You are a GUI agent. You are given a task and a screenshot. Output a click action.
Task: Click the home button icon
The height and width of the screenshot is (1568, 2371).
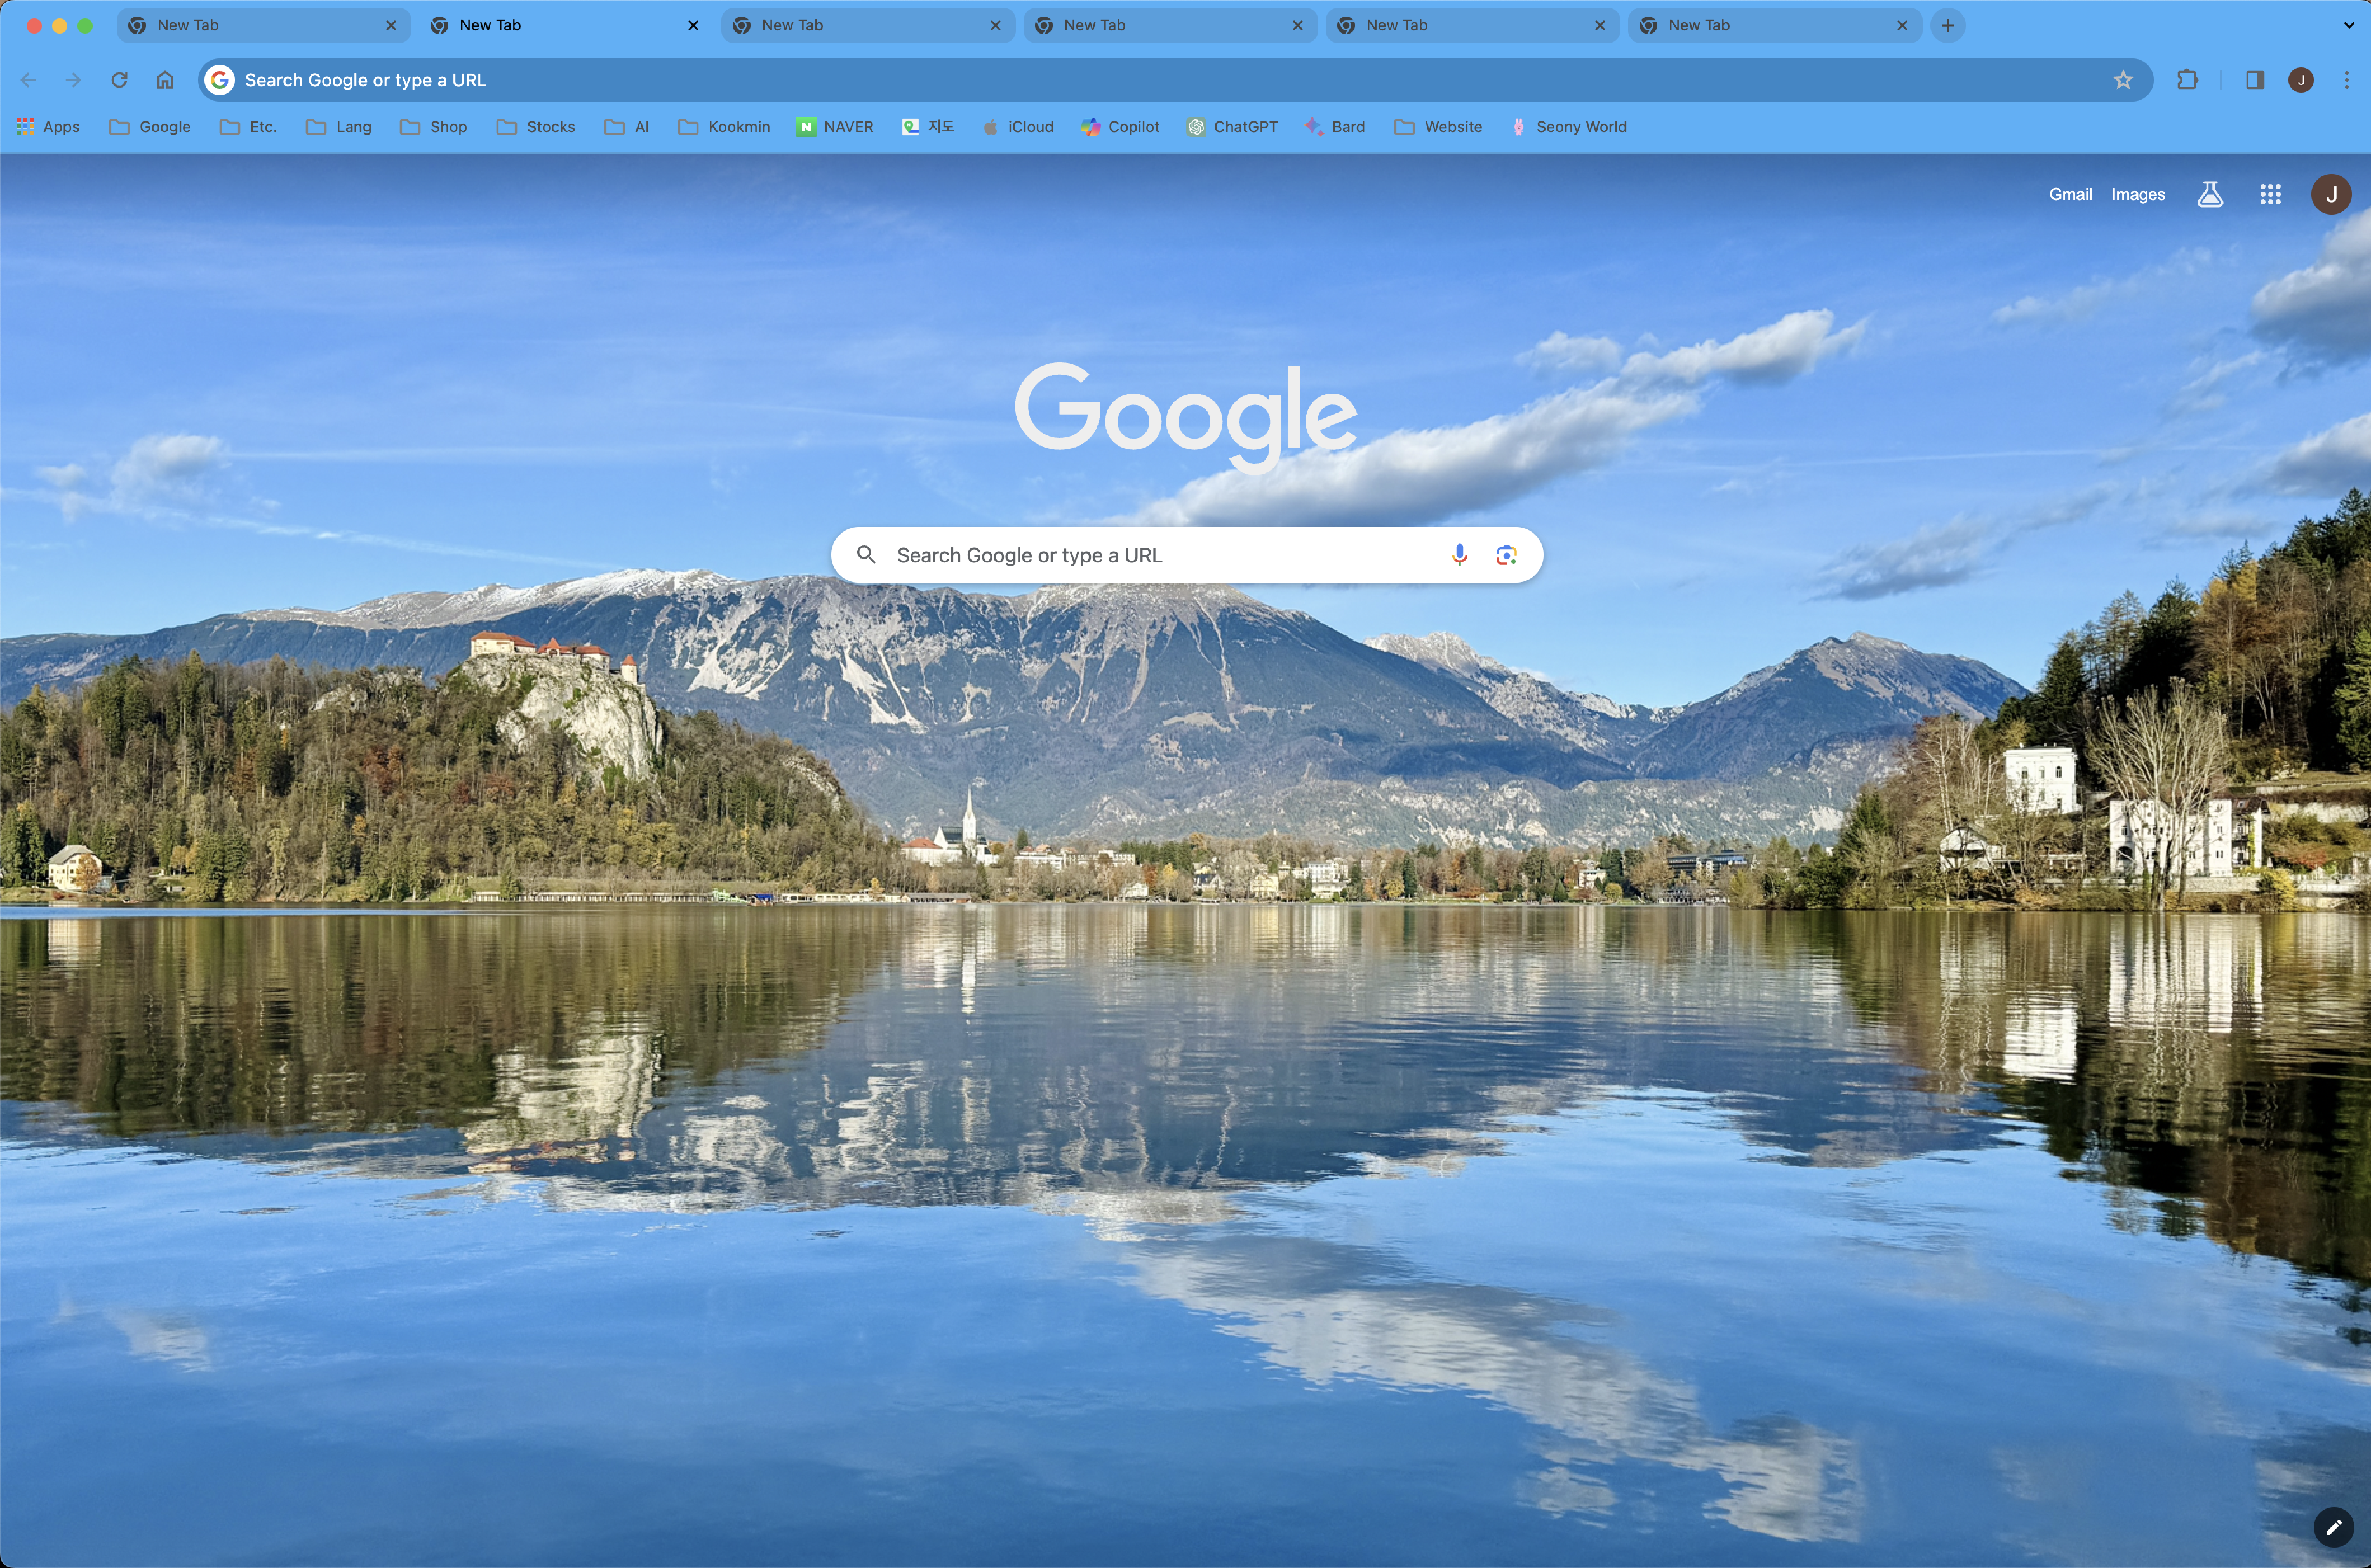[x=165, y=80]
